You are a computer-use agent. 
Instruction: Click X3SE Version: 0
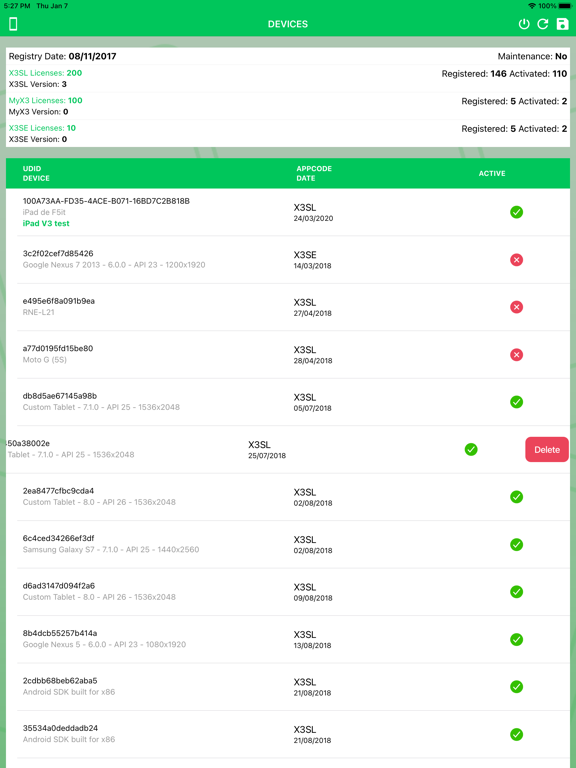point(38,139)
